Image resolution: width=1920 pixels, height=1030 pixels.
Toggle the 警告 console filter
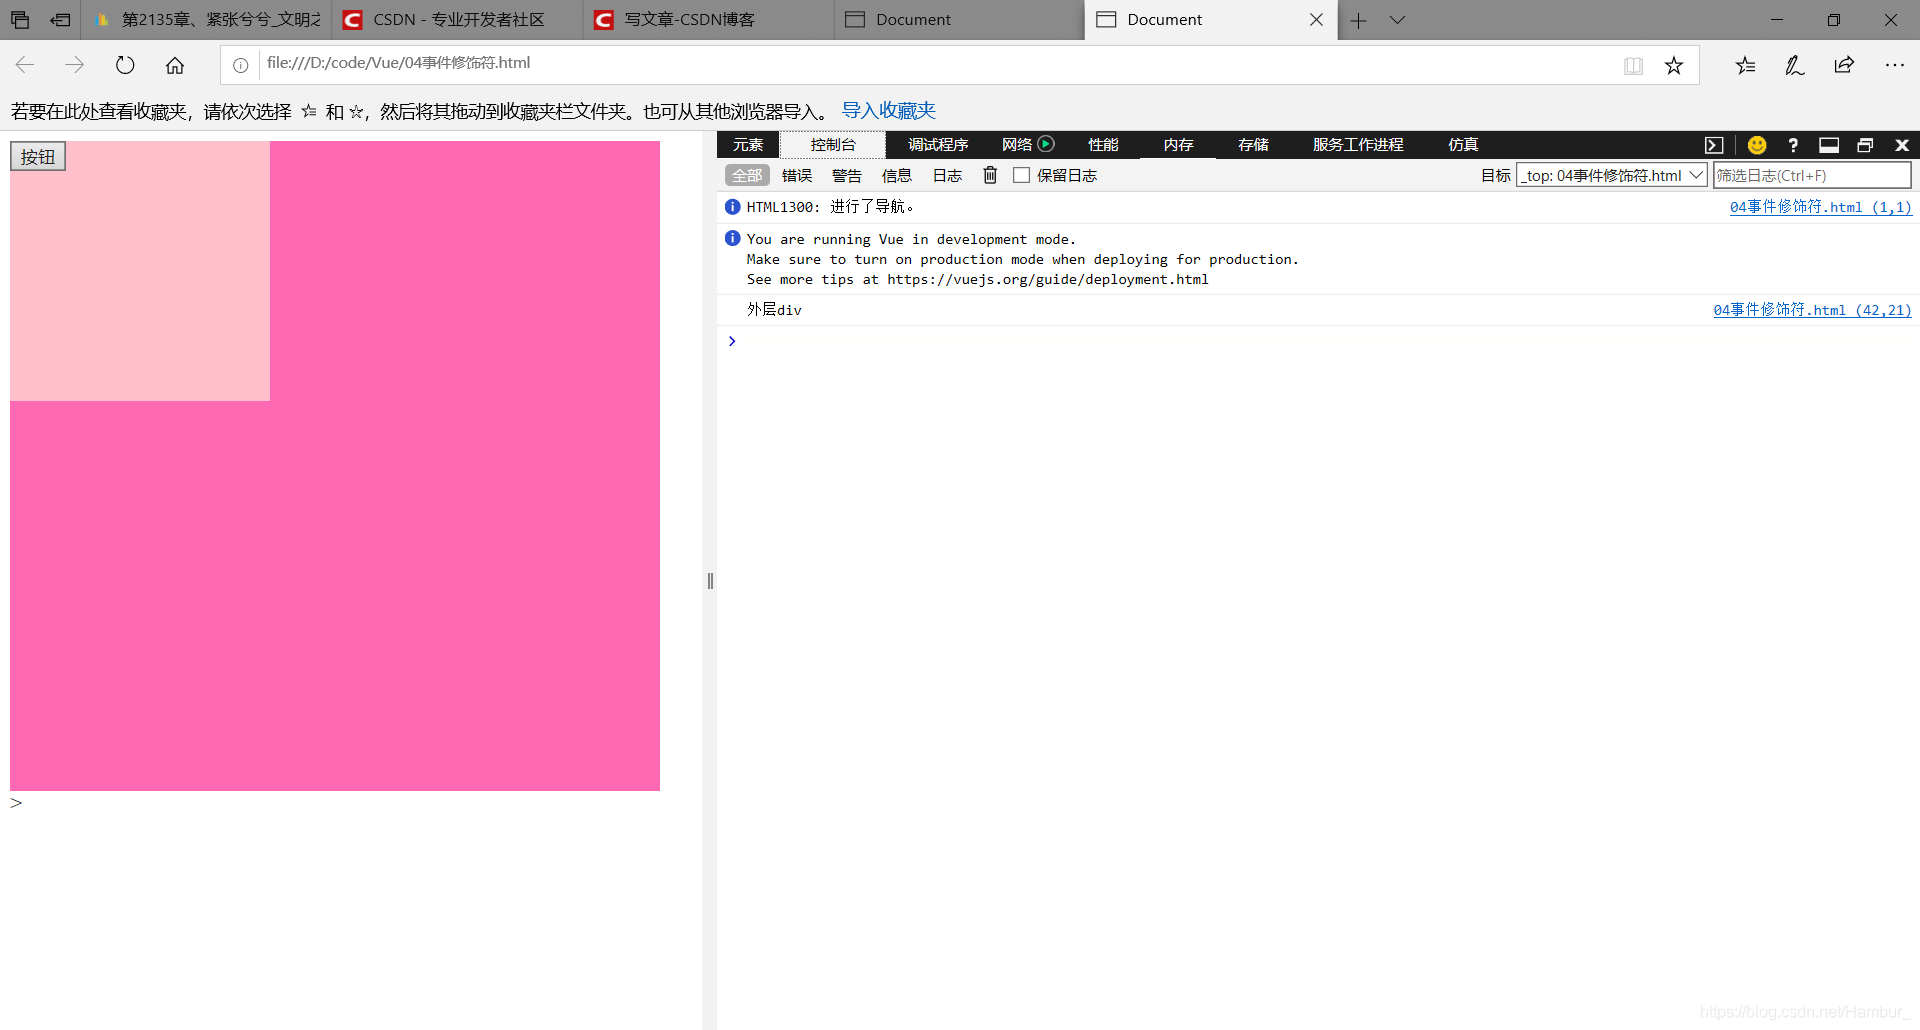point(847,175)
